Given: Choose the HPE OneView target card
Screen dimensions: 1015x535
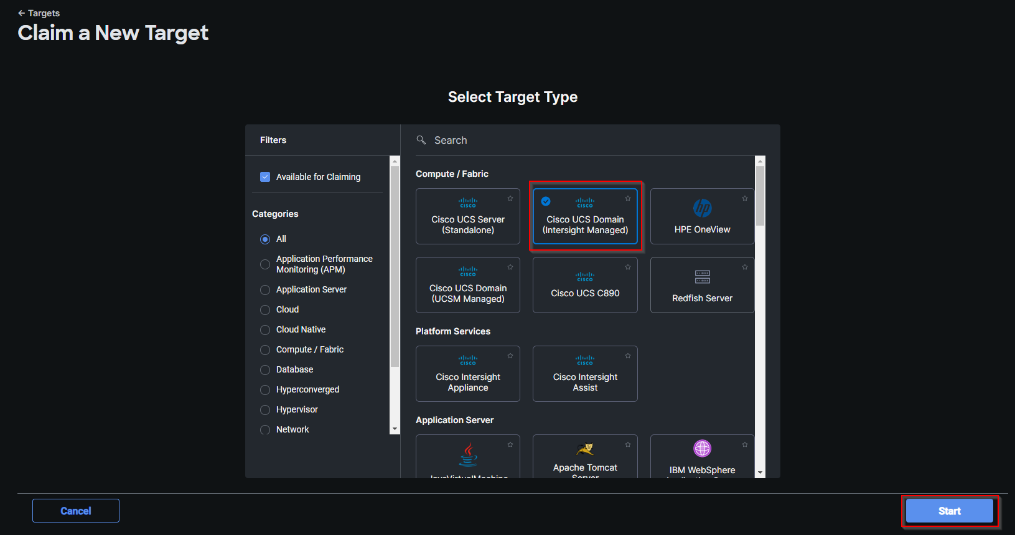Looking at the screenshot, I should (702, 216).
